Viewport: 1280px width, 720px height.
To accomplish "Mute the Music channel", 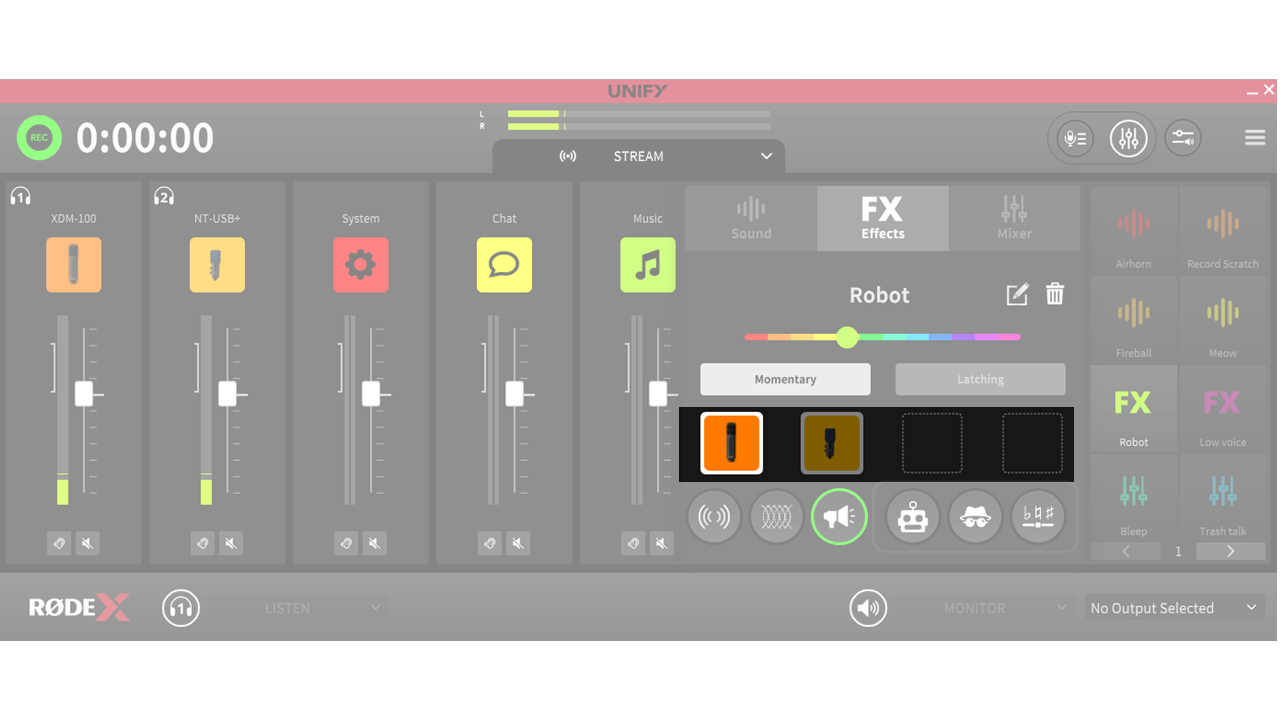I will (x=662, y=543).
